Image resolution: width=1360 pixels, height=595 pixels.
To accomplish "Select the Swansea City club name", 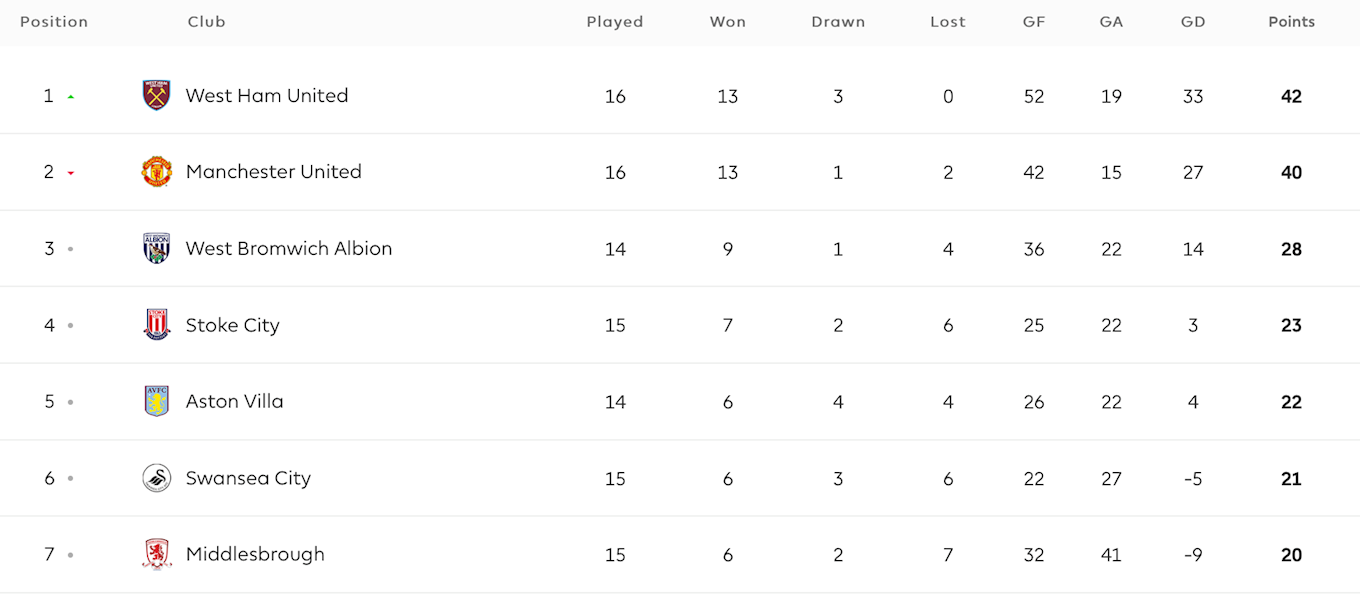I will click(248, 478).
